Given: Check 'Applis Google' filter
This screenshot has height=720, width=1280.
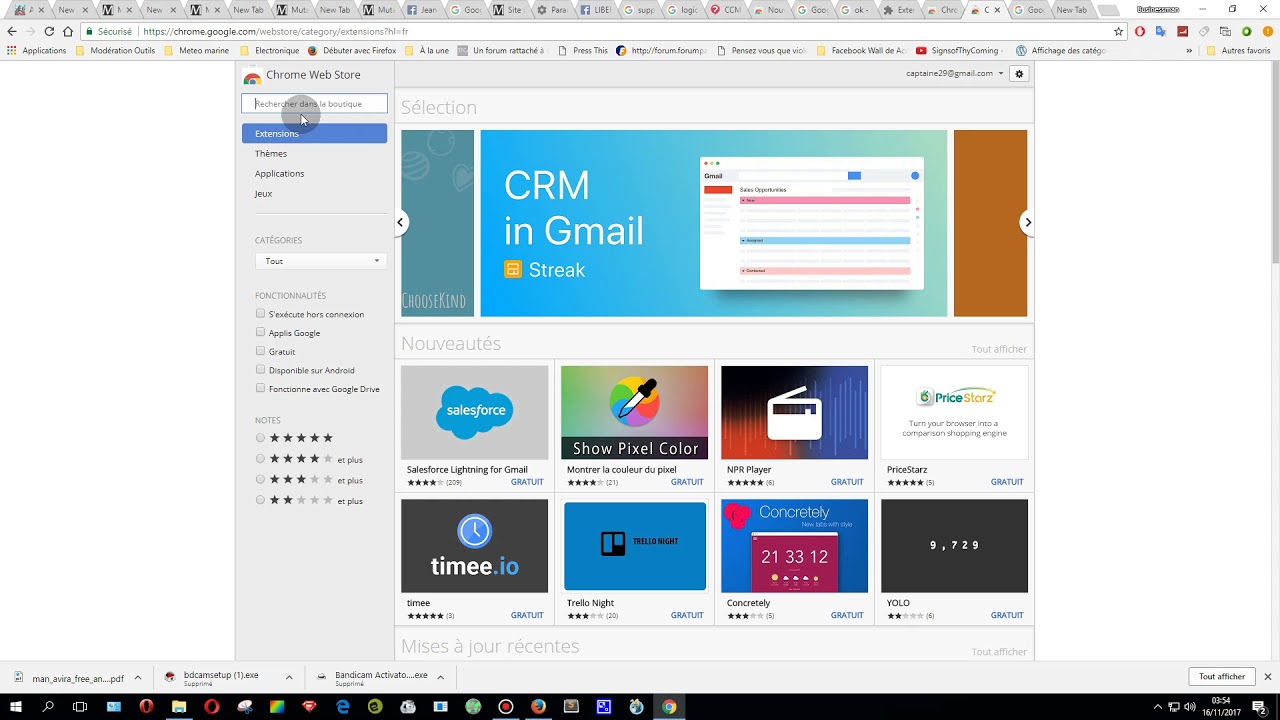Looking at the screenshot, I should click(260, 332).
